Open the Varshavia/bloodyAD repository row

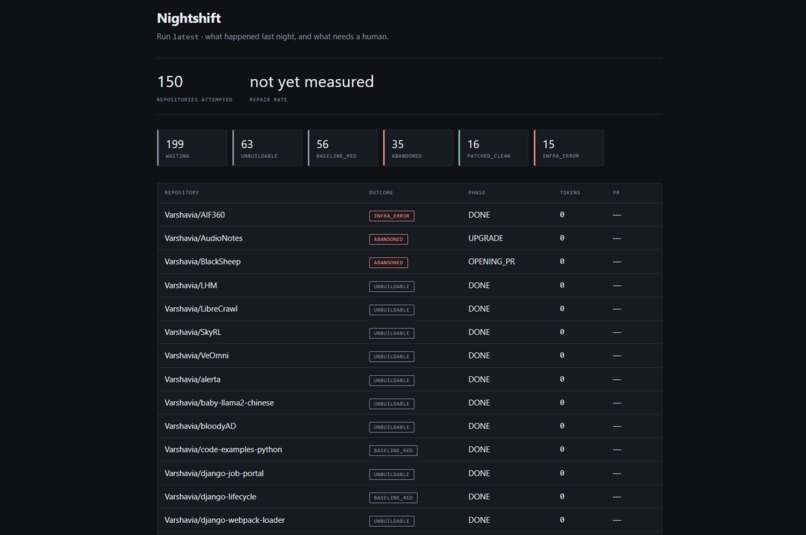409,426
